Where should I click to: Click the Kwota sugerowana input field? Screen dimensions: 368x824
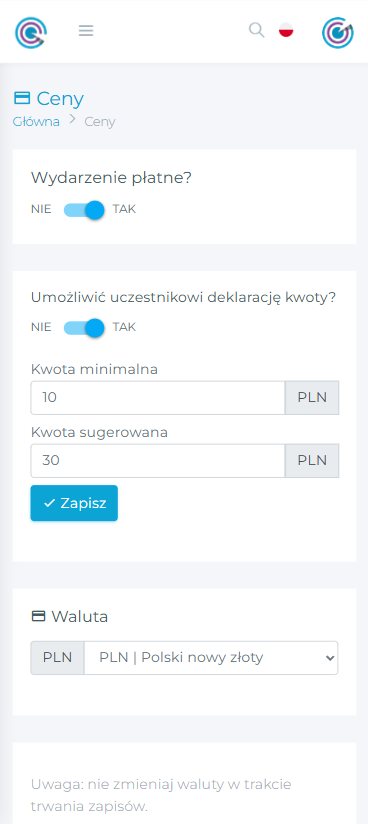tap(158, 461)
